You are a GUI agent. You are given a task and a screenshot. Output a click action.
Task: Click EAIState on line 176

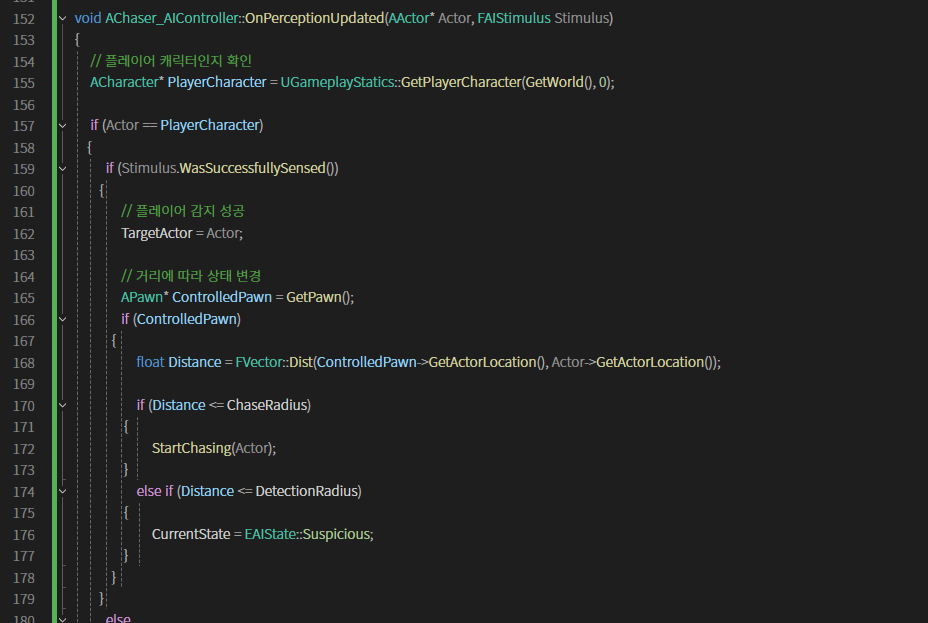coord(270,534)
